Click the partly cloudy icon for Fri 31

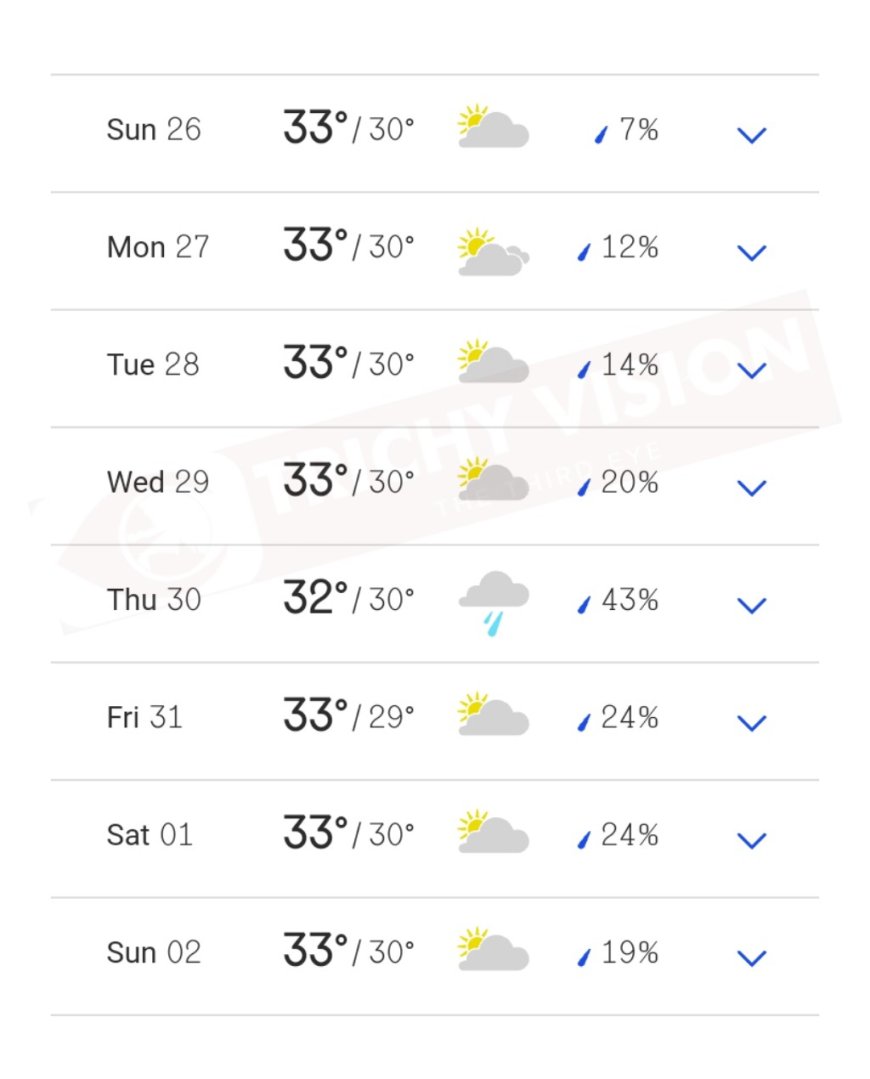492,716
